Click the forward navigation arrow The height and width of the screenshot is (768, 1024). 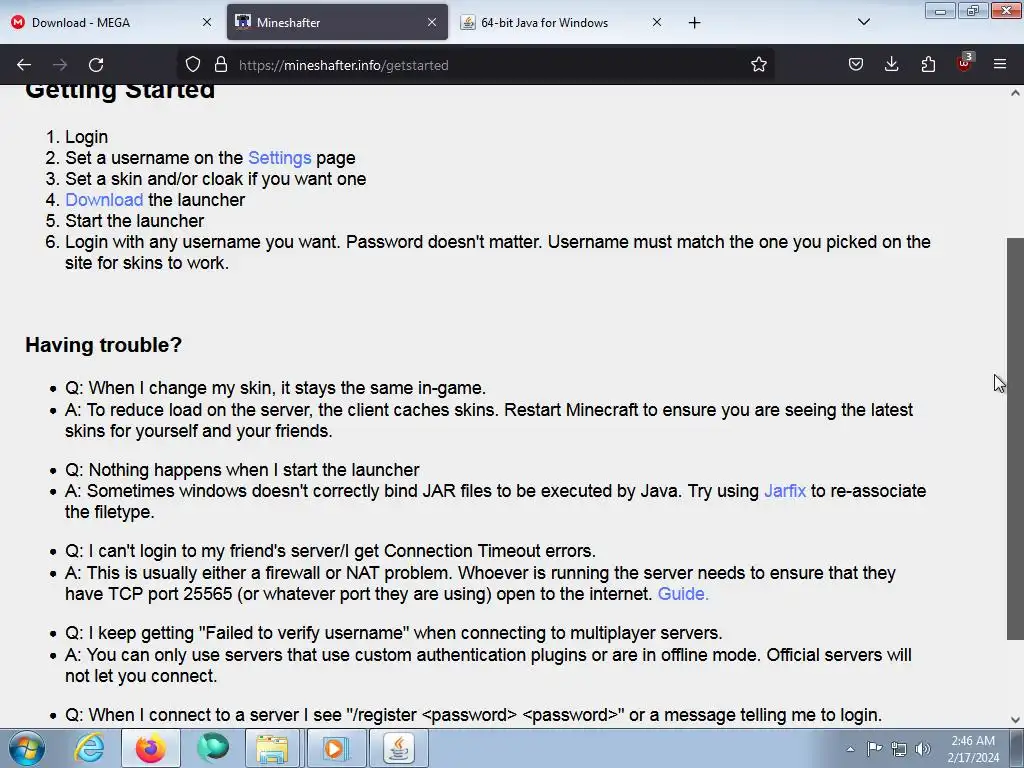coord(60,65)
